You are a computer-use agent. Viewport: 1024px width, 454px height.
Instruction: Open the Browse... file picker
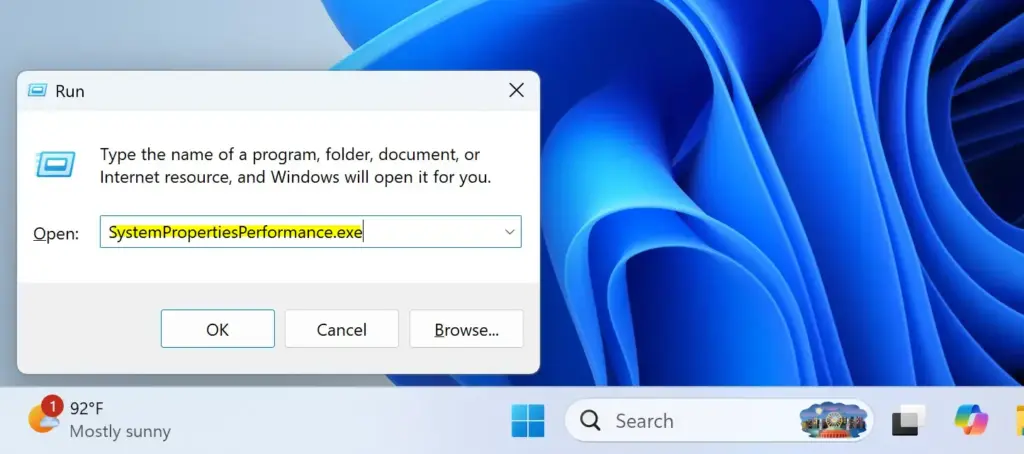466,329
